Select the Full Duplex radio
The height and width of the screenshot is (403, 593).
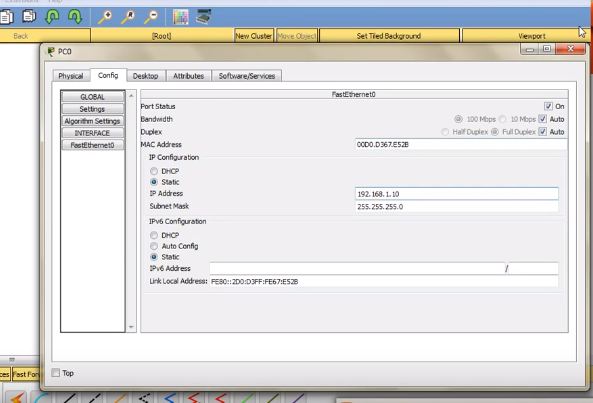pyautogui.click(x=494, y=132)
